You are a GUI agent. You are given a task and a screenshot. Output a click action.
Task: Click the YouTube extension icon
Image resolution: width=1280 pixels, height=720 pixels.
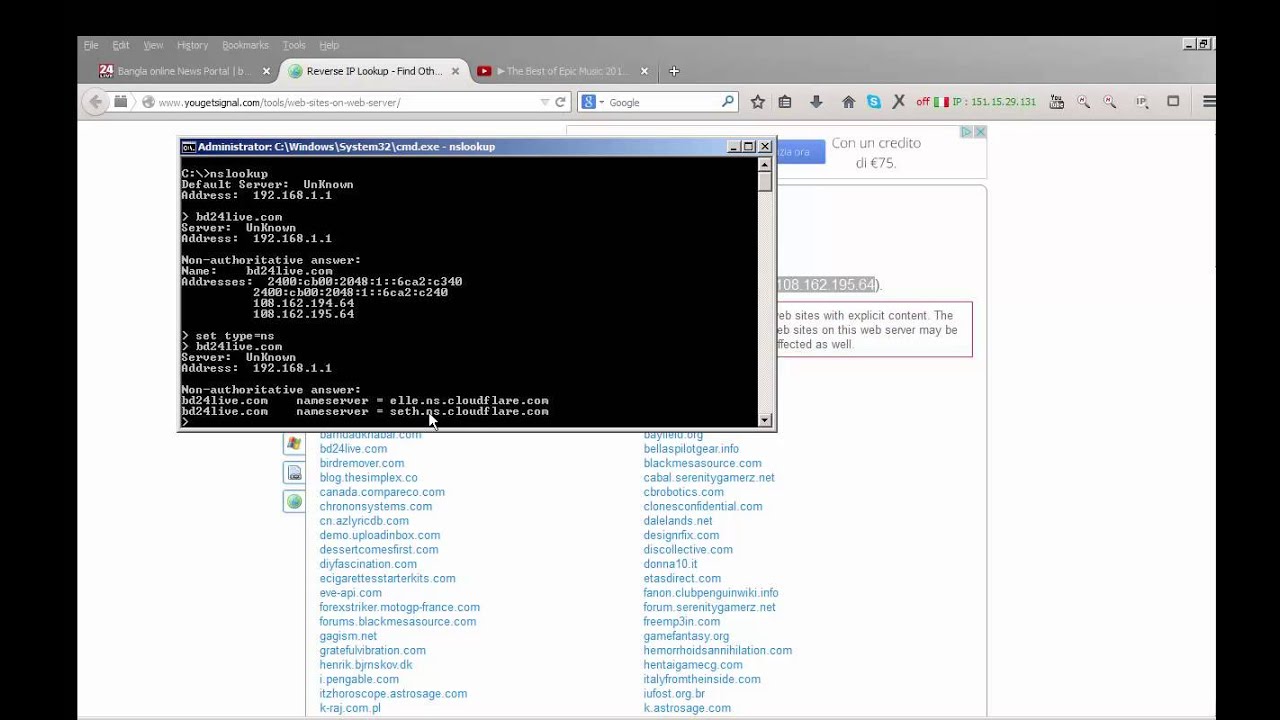1056,102
